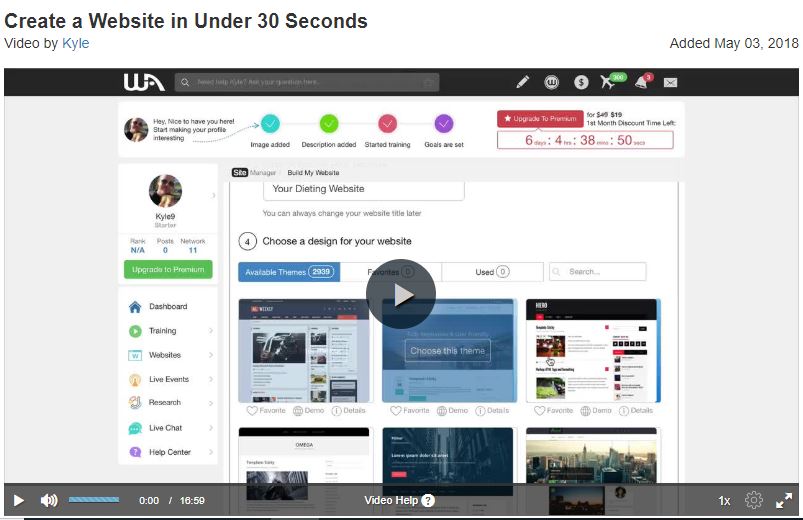Image resolution: width=803 pixels, height=520 pixels.
Task: Click the Network count 11
Action: click(193, 250)
